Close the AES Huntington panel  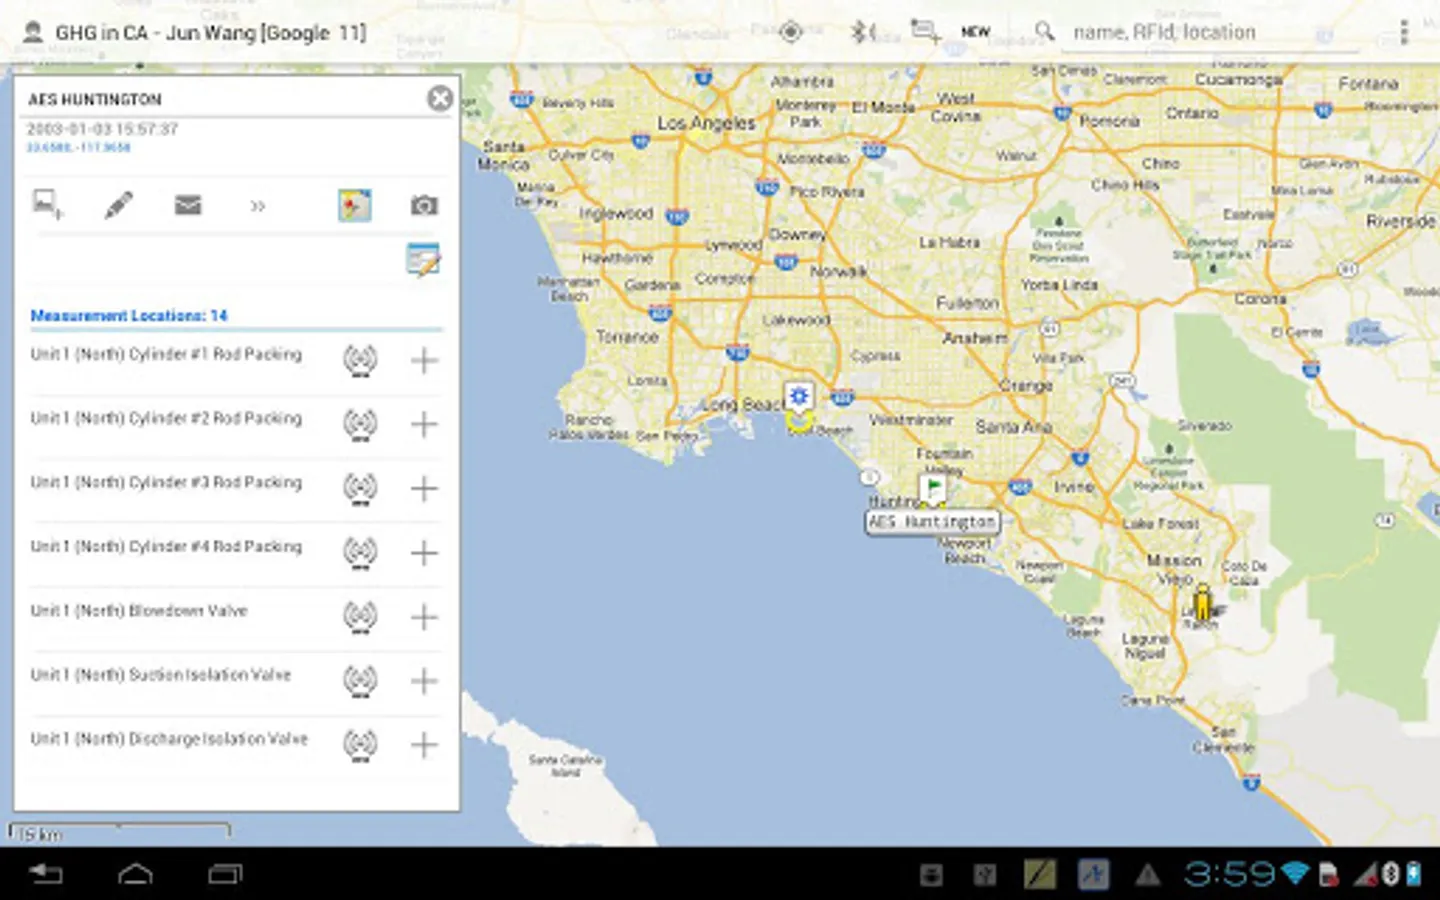(439, 98)
